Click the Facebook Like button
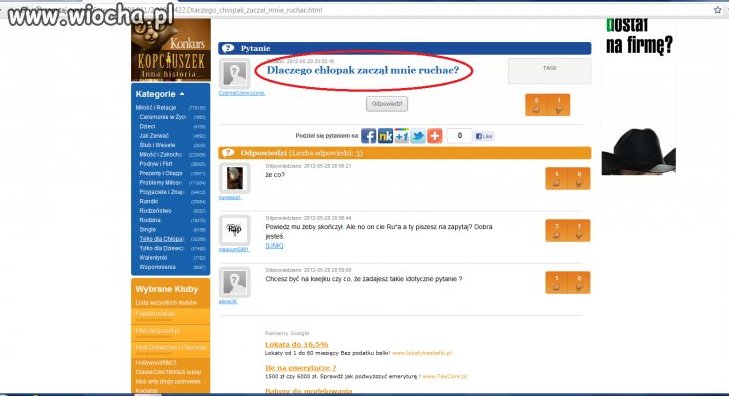 click(484, 136)
